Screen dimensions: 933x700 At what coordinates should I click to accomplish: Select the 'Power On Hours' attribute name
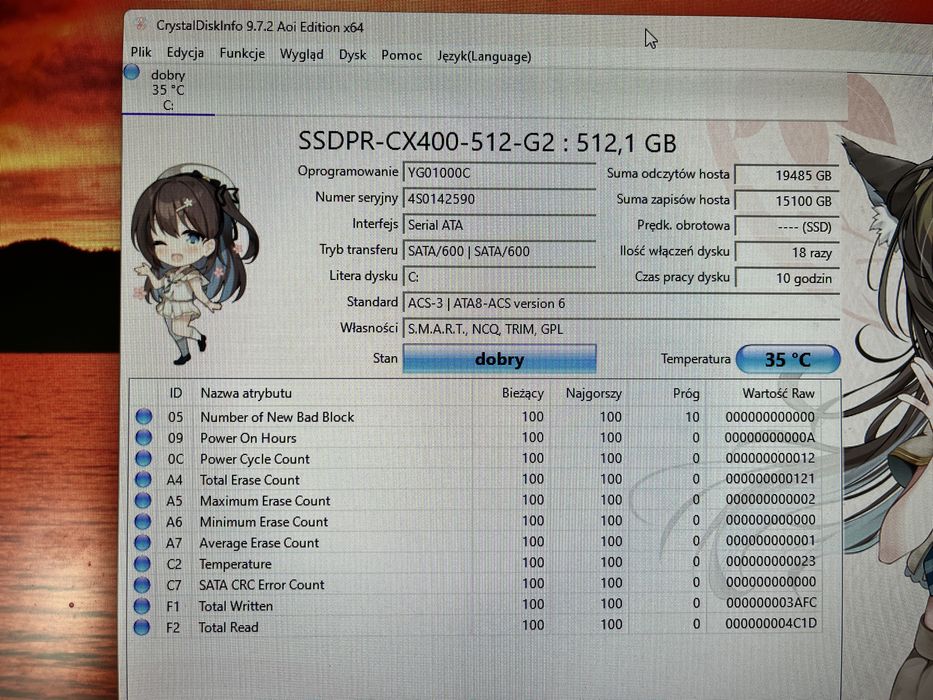pyautogui.click(x=248, y=438)
